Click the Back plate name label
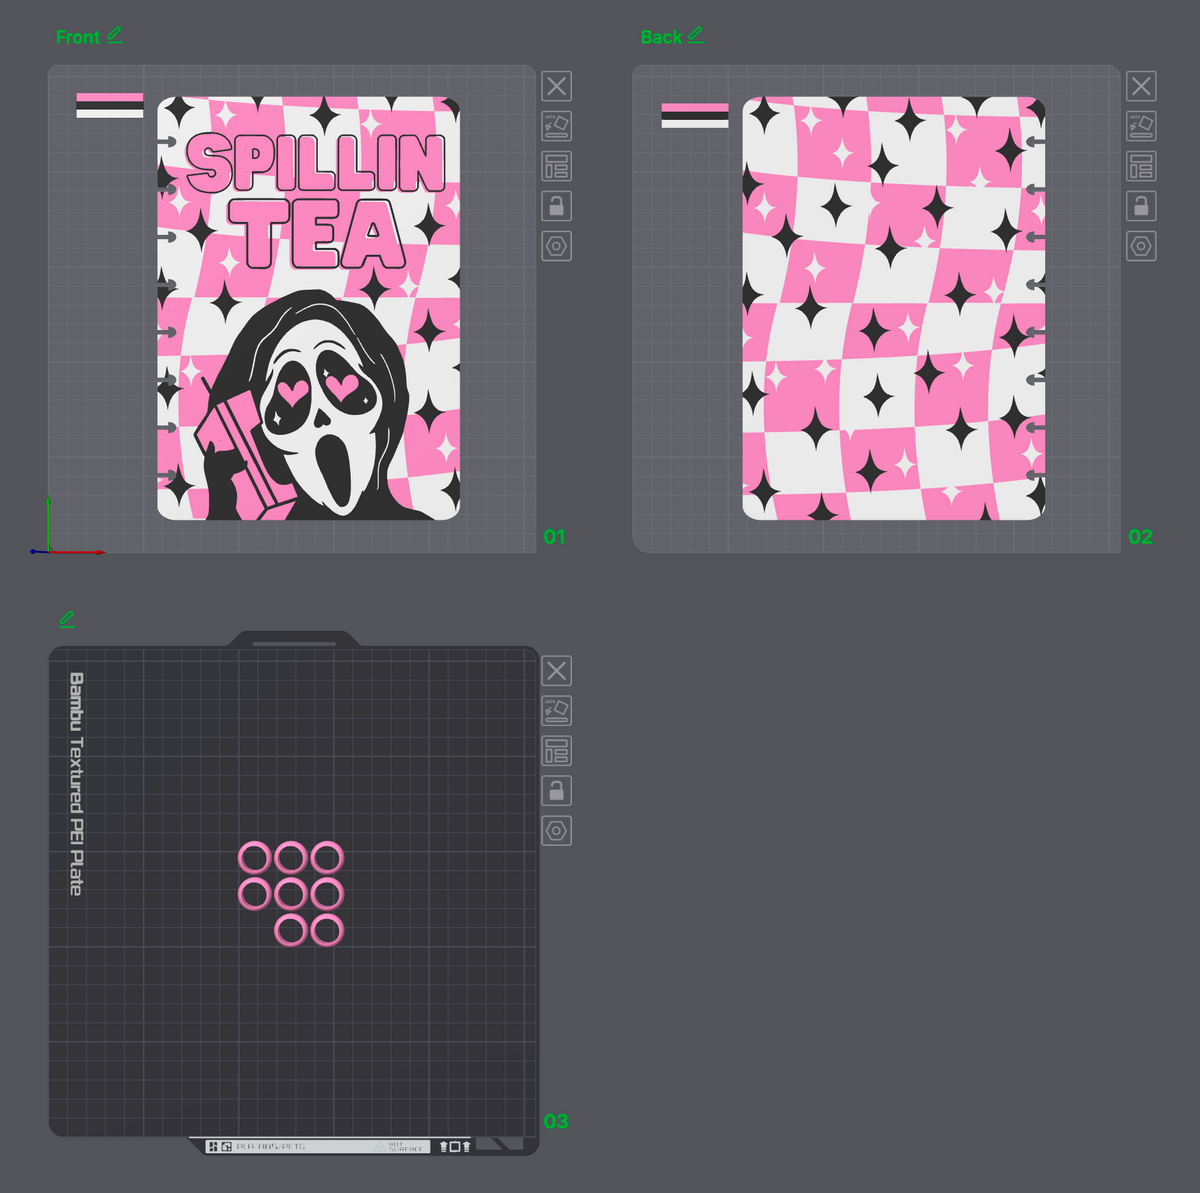The height and width of the screenshot is (1193, 1200). 661,37
